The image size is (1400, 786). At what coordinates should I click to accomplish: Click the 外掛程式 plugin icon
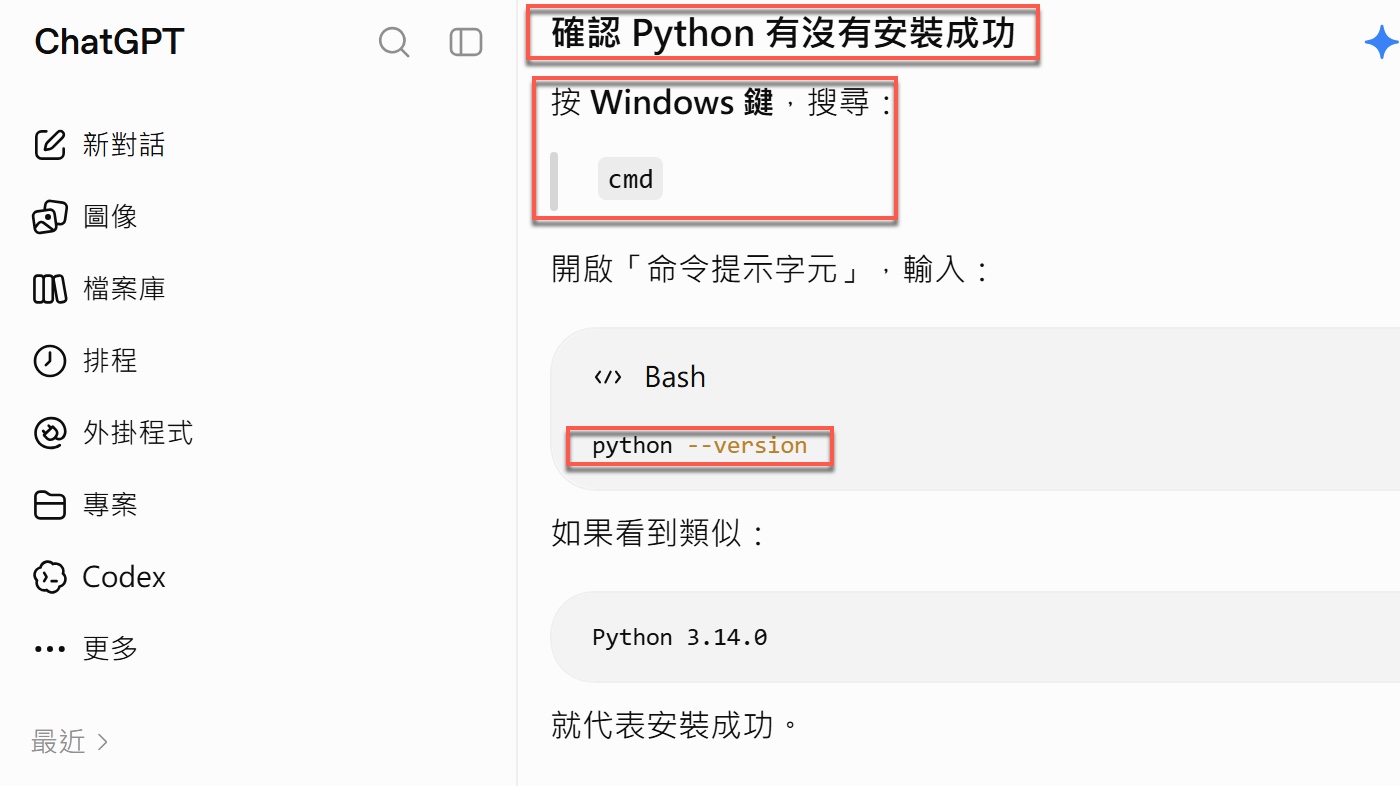click(50, 433)
